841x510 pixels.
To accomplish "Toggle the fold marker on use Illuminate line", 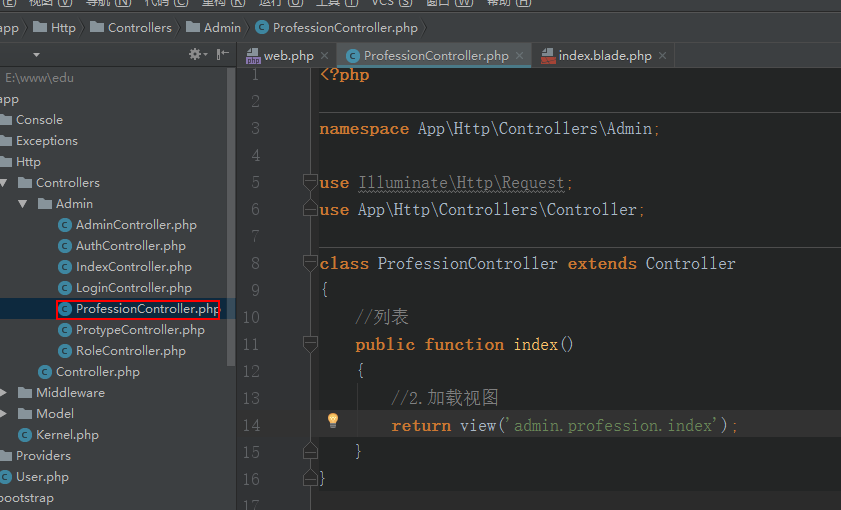I will 310,182.
